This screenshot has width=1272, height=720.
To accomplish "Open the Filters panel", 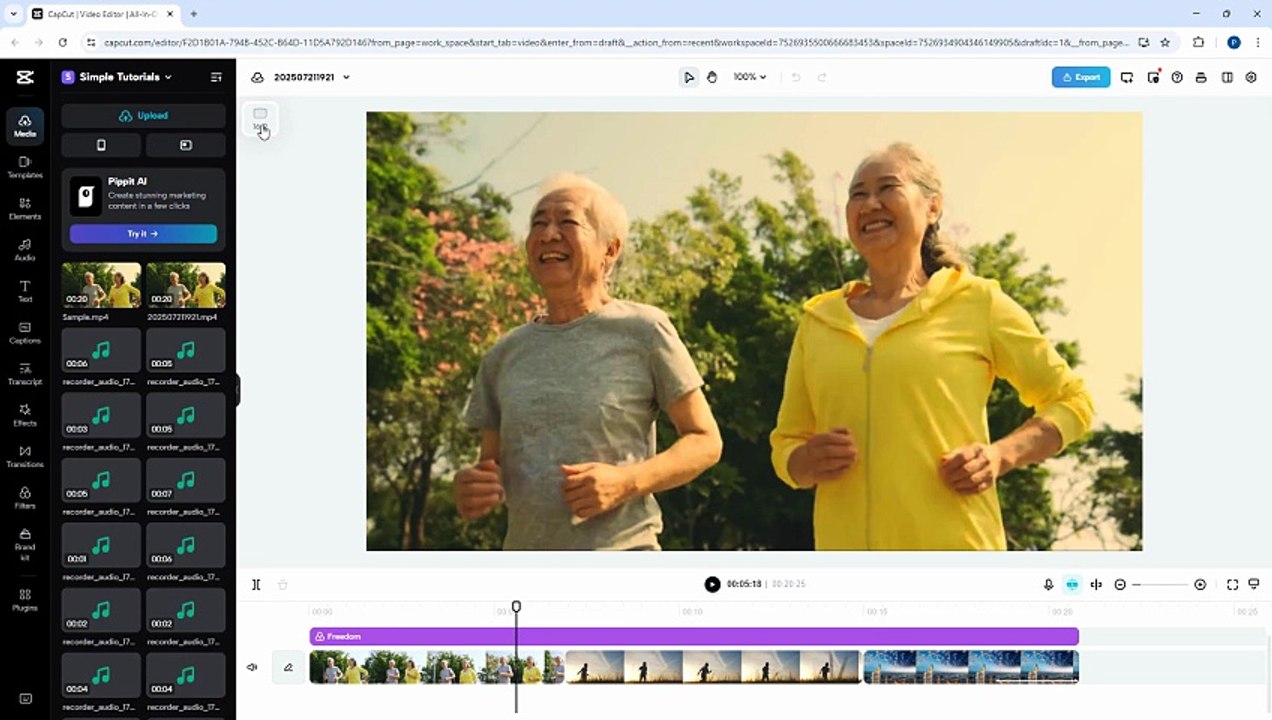I will (x=25, y=498).
